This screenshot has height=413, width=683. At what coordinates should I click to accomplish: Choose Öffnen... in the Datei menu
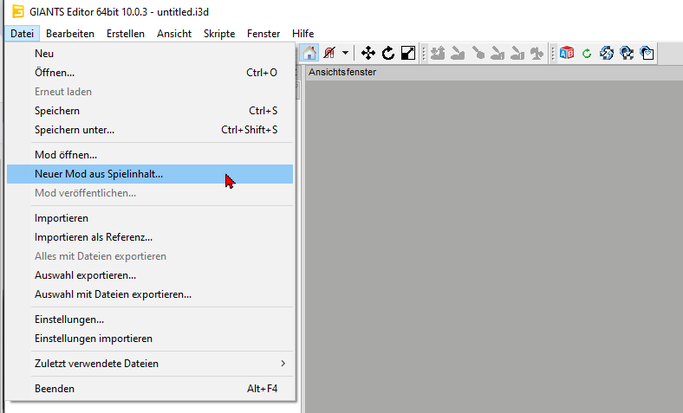[150, 73]
